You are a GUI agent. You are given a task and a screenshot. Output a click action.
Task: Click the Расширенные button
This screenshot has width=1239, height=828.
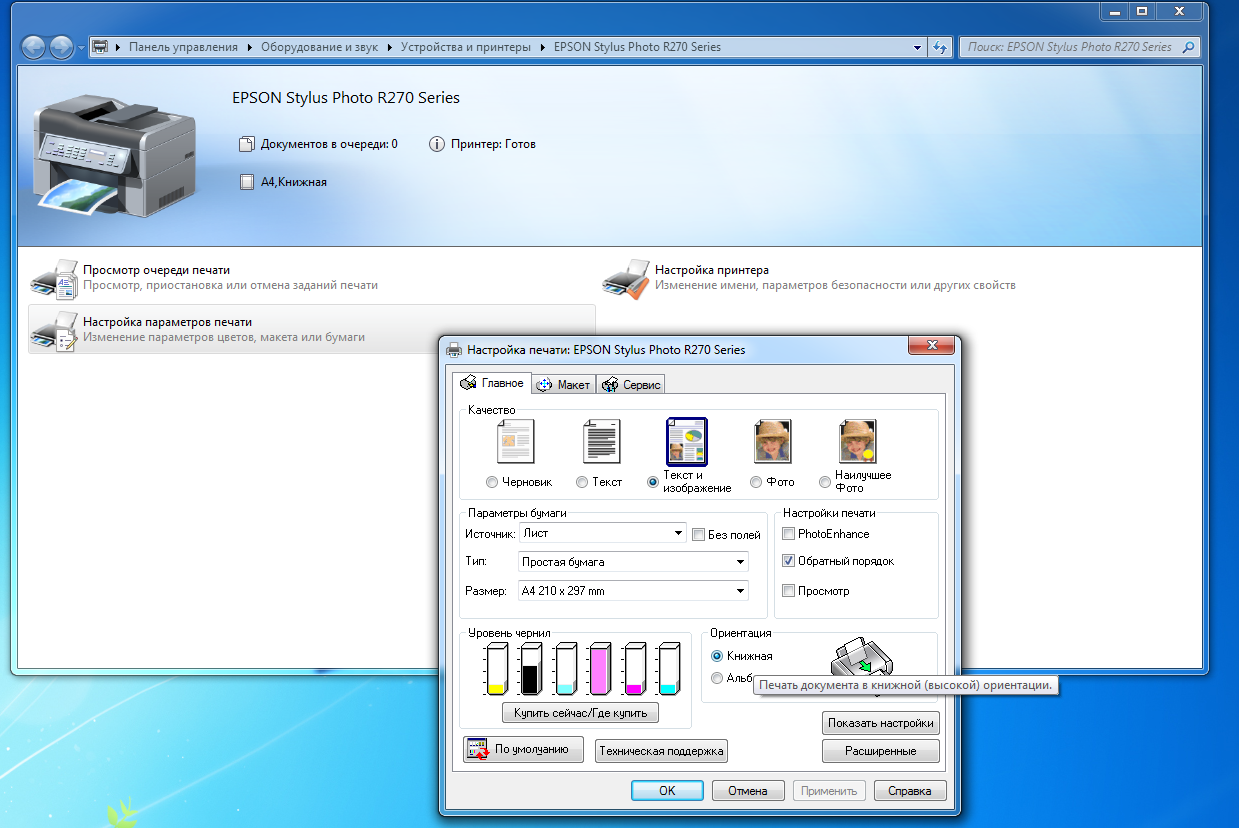coord(881,751)
